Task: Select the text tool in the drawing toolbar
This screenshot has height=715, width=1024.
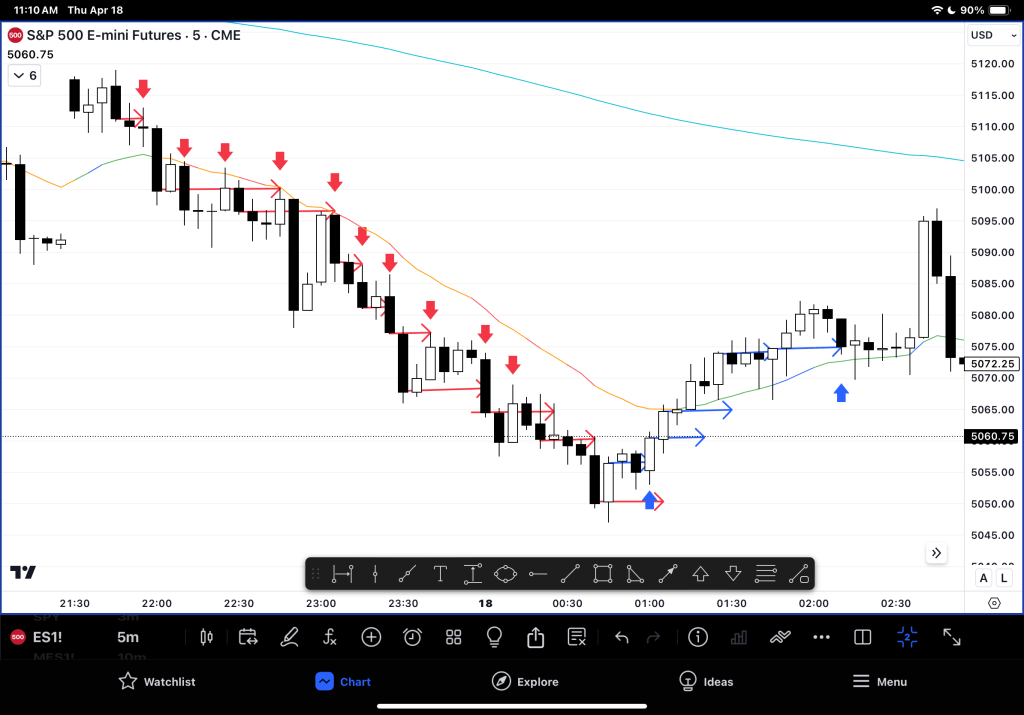Action: tap(440, 574)
